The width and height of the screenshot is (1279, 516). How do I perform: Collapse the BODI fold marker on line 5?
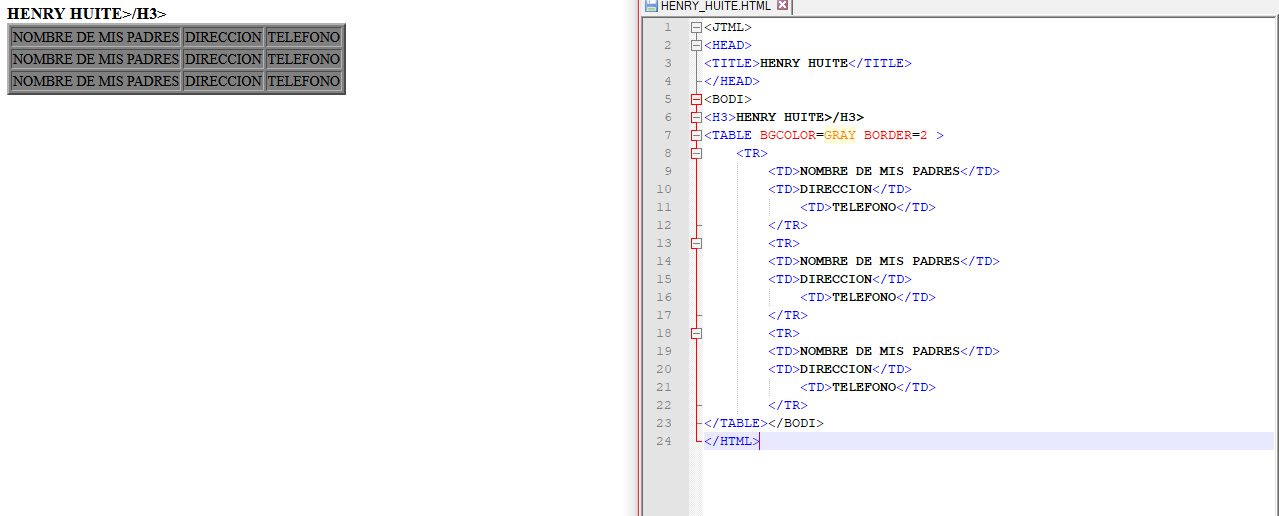pos(696,99)
